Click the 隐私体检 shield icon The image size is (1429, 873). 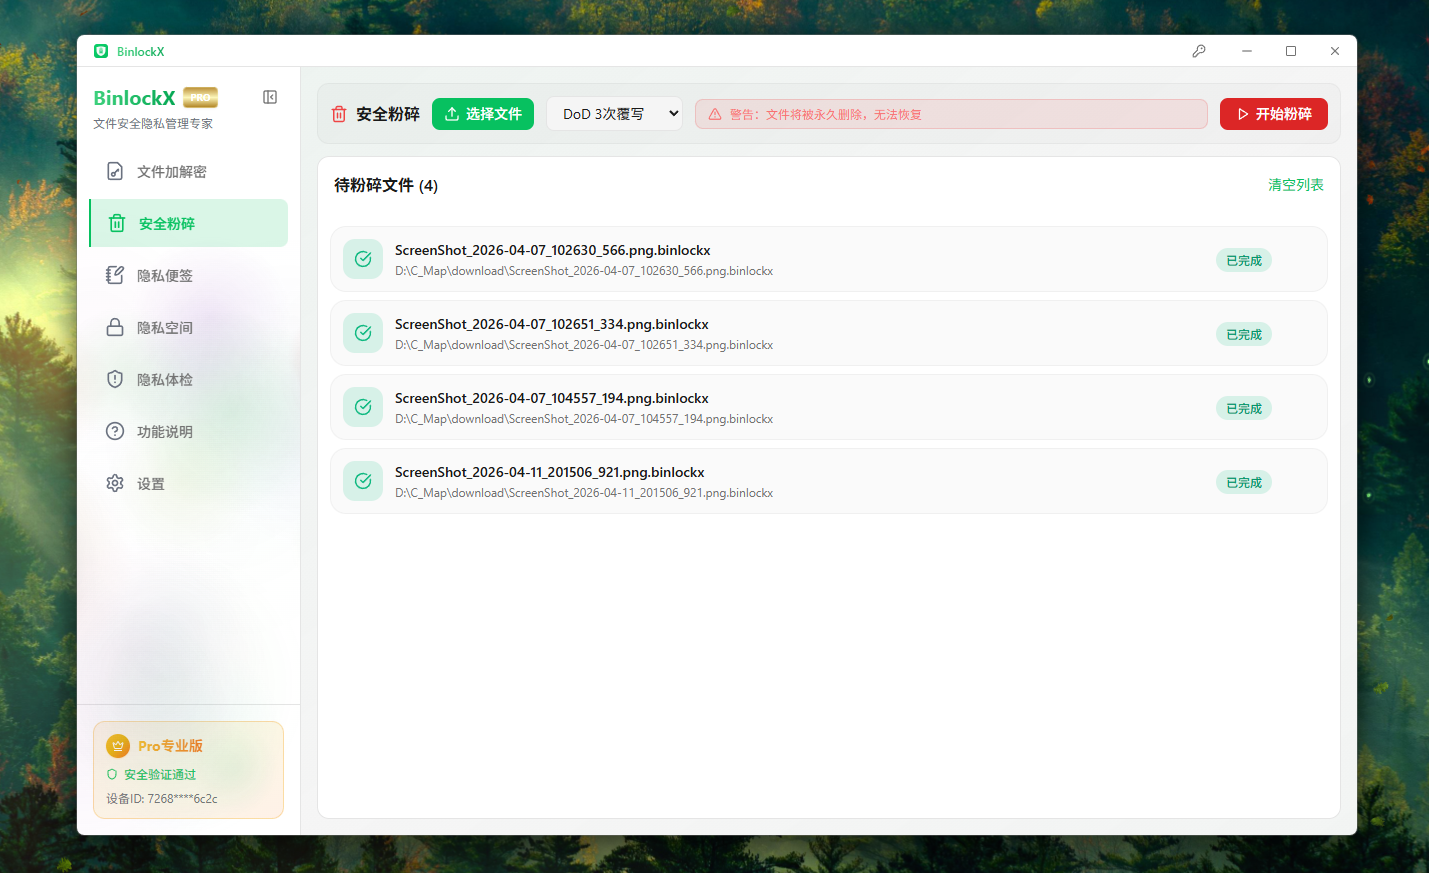click(x=115, y=379)
